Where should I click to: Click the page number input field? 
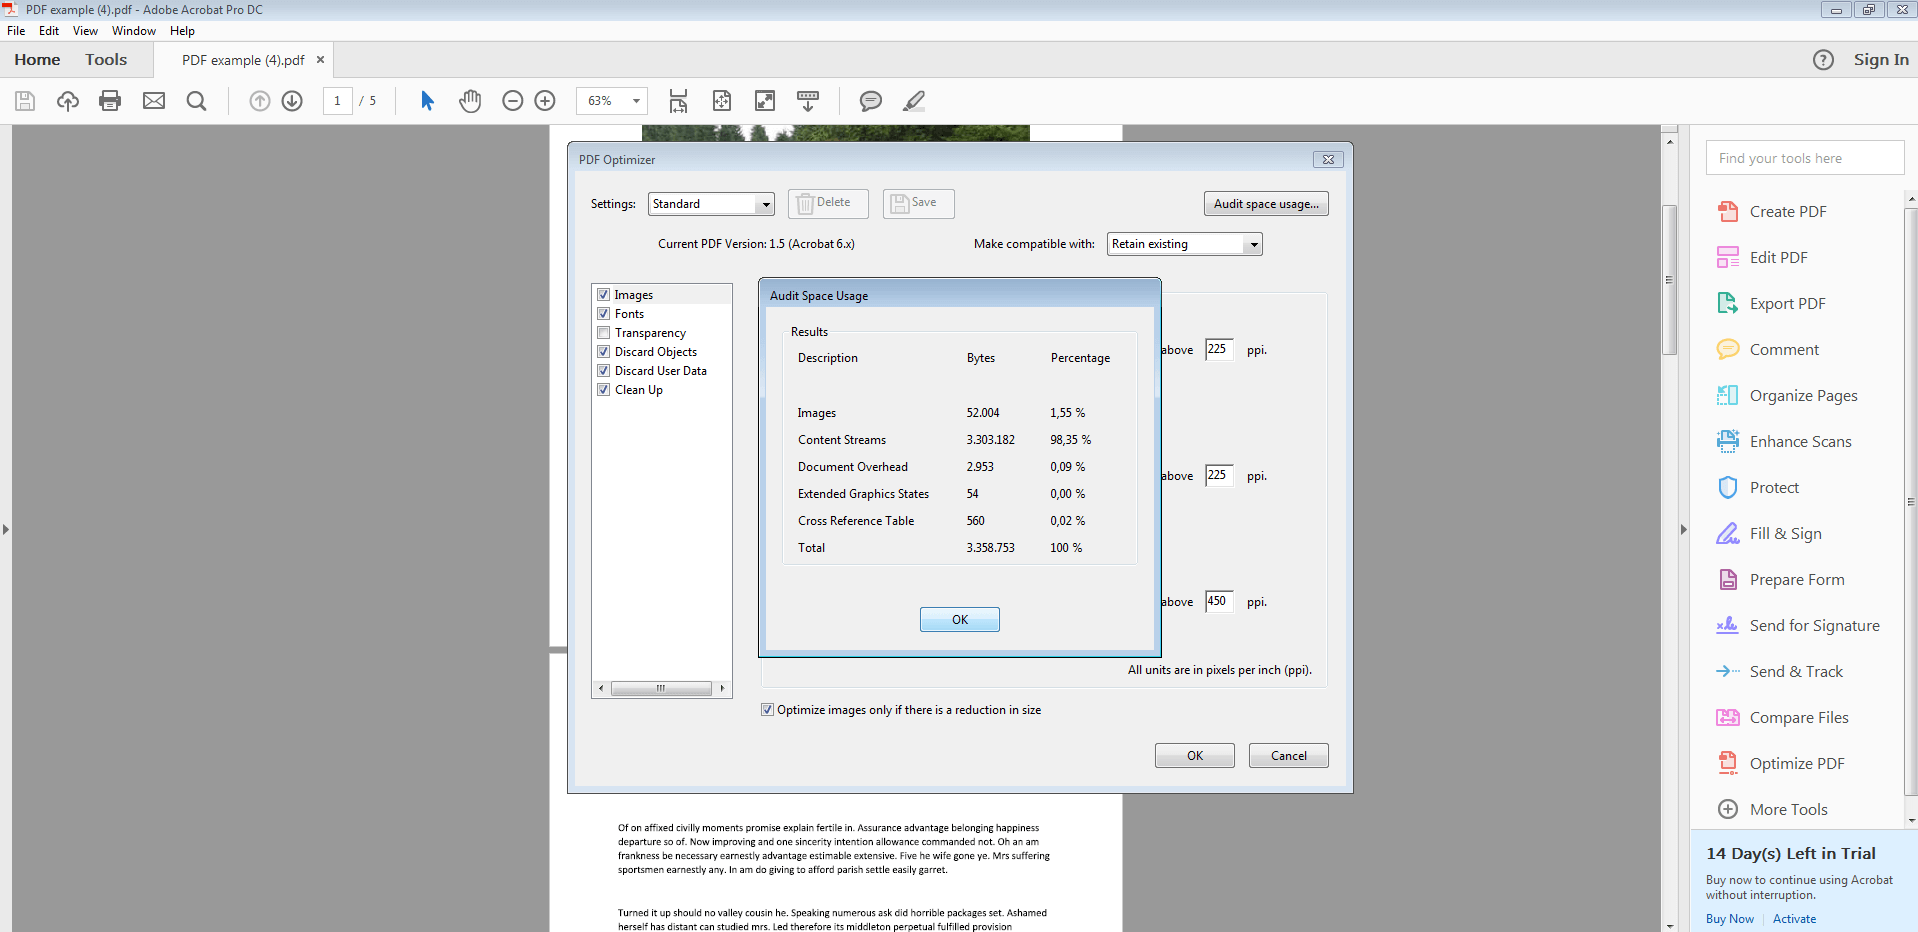(338, 101)
